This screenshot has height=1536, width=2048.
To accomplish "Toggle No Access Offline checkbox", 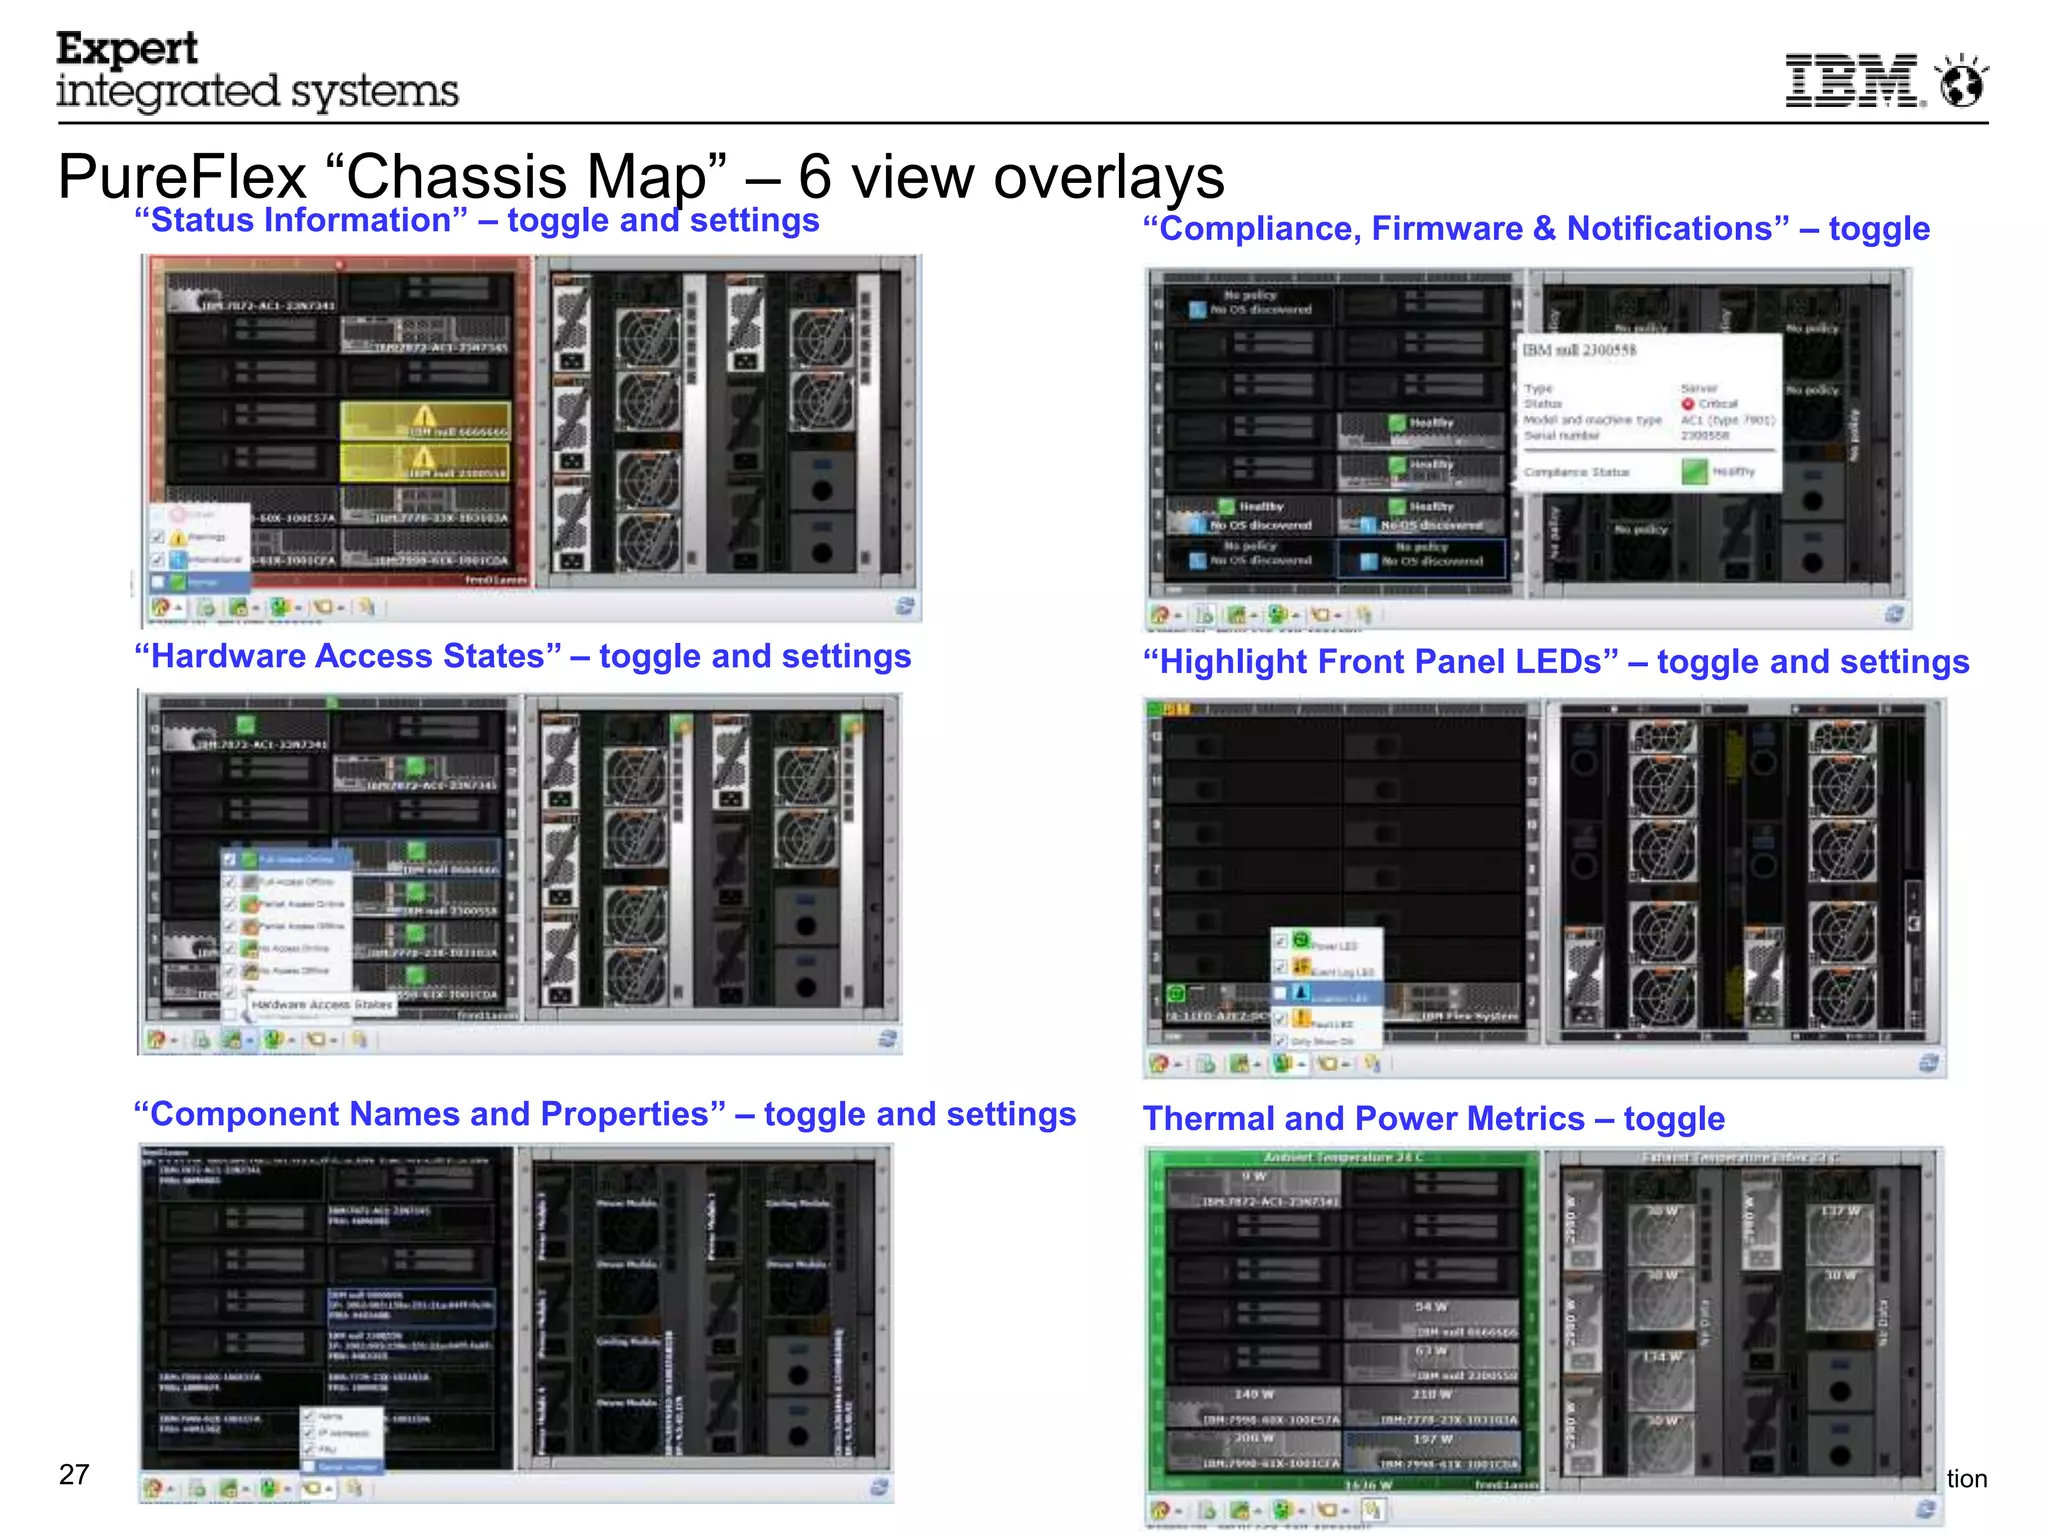I will (230, 971).
